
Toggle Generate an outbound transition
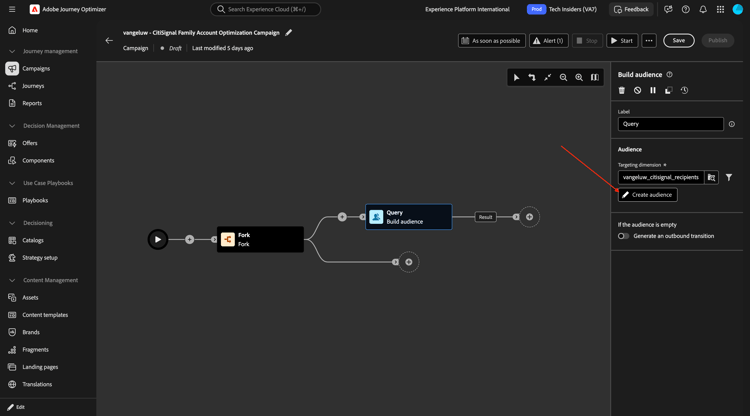click(623, 236)
